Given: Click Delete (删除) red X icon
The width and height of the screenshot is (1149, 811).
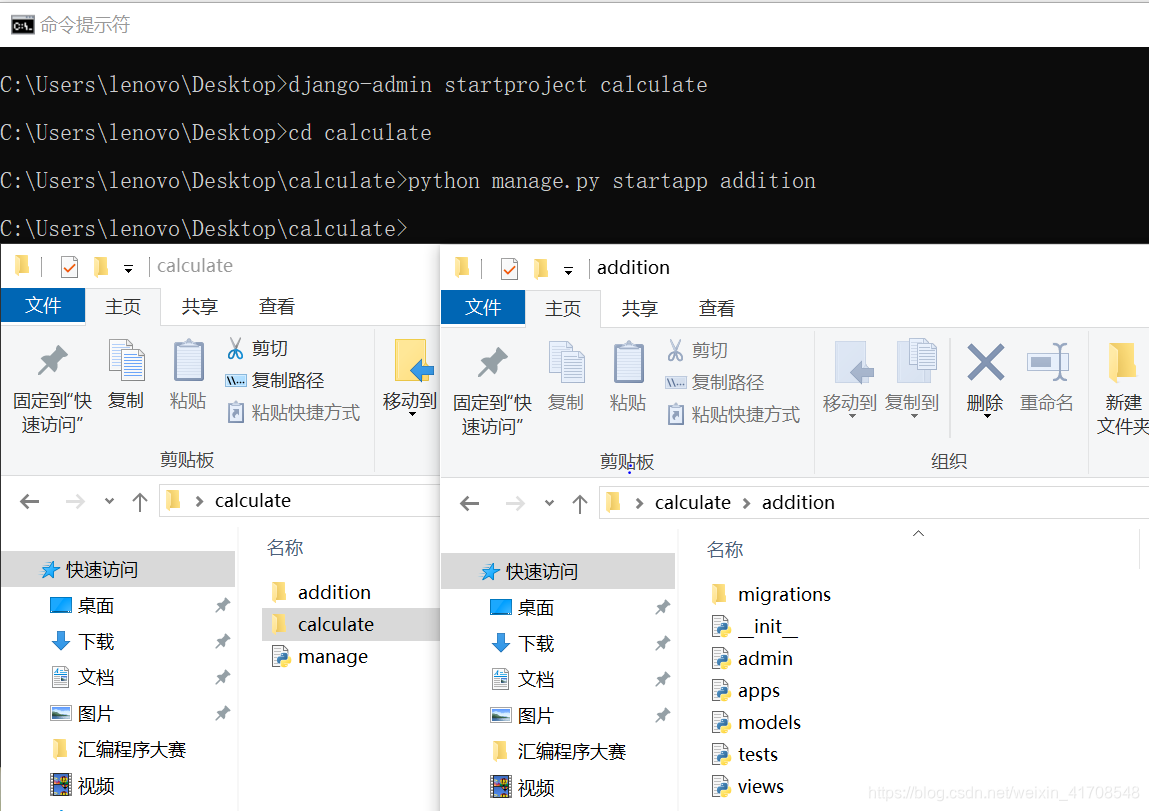Looking at the screenshot, I should pyautogui.click(x=986, y=362).
